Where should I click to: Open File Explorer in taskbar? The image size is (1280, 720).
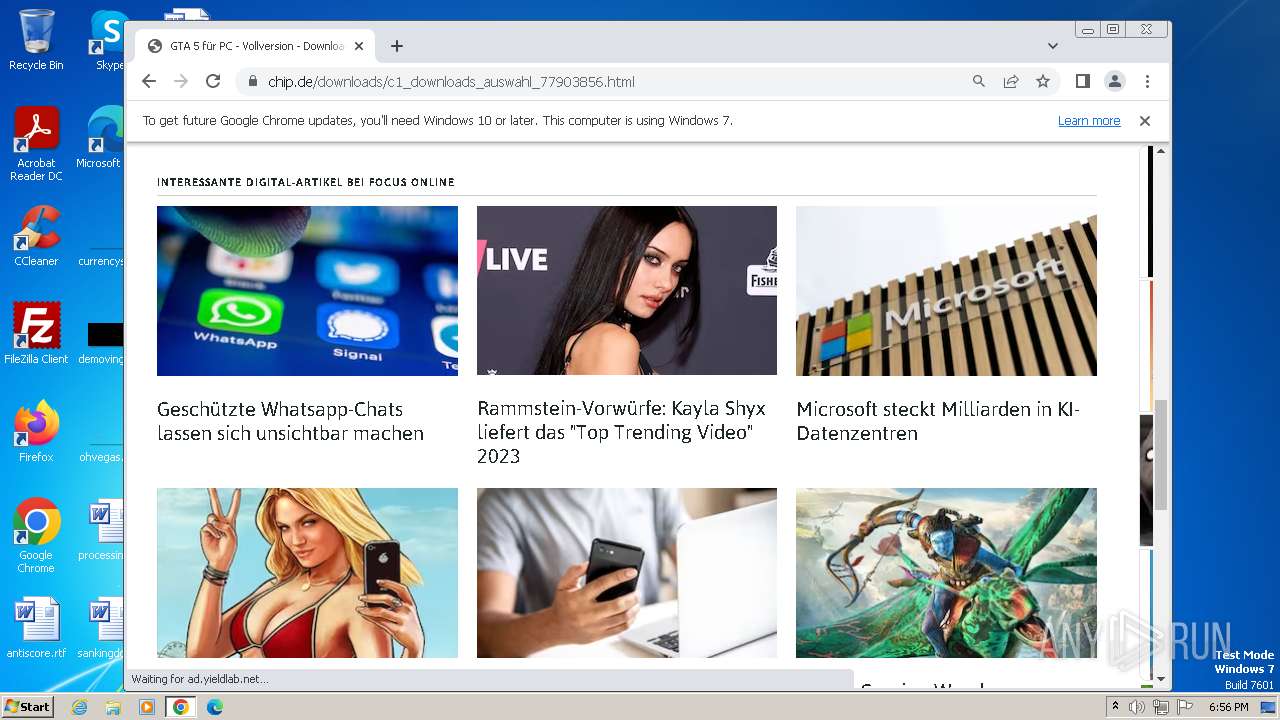click(113, 707)
